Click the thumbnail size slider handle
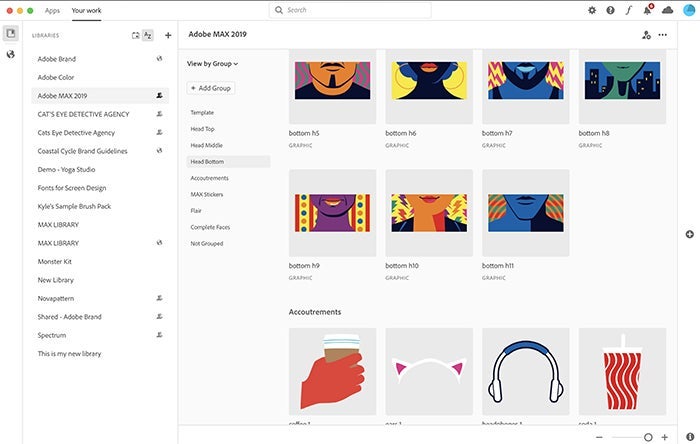 pyautogui.click(x=648, y=437)
